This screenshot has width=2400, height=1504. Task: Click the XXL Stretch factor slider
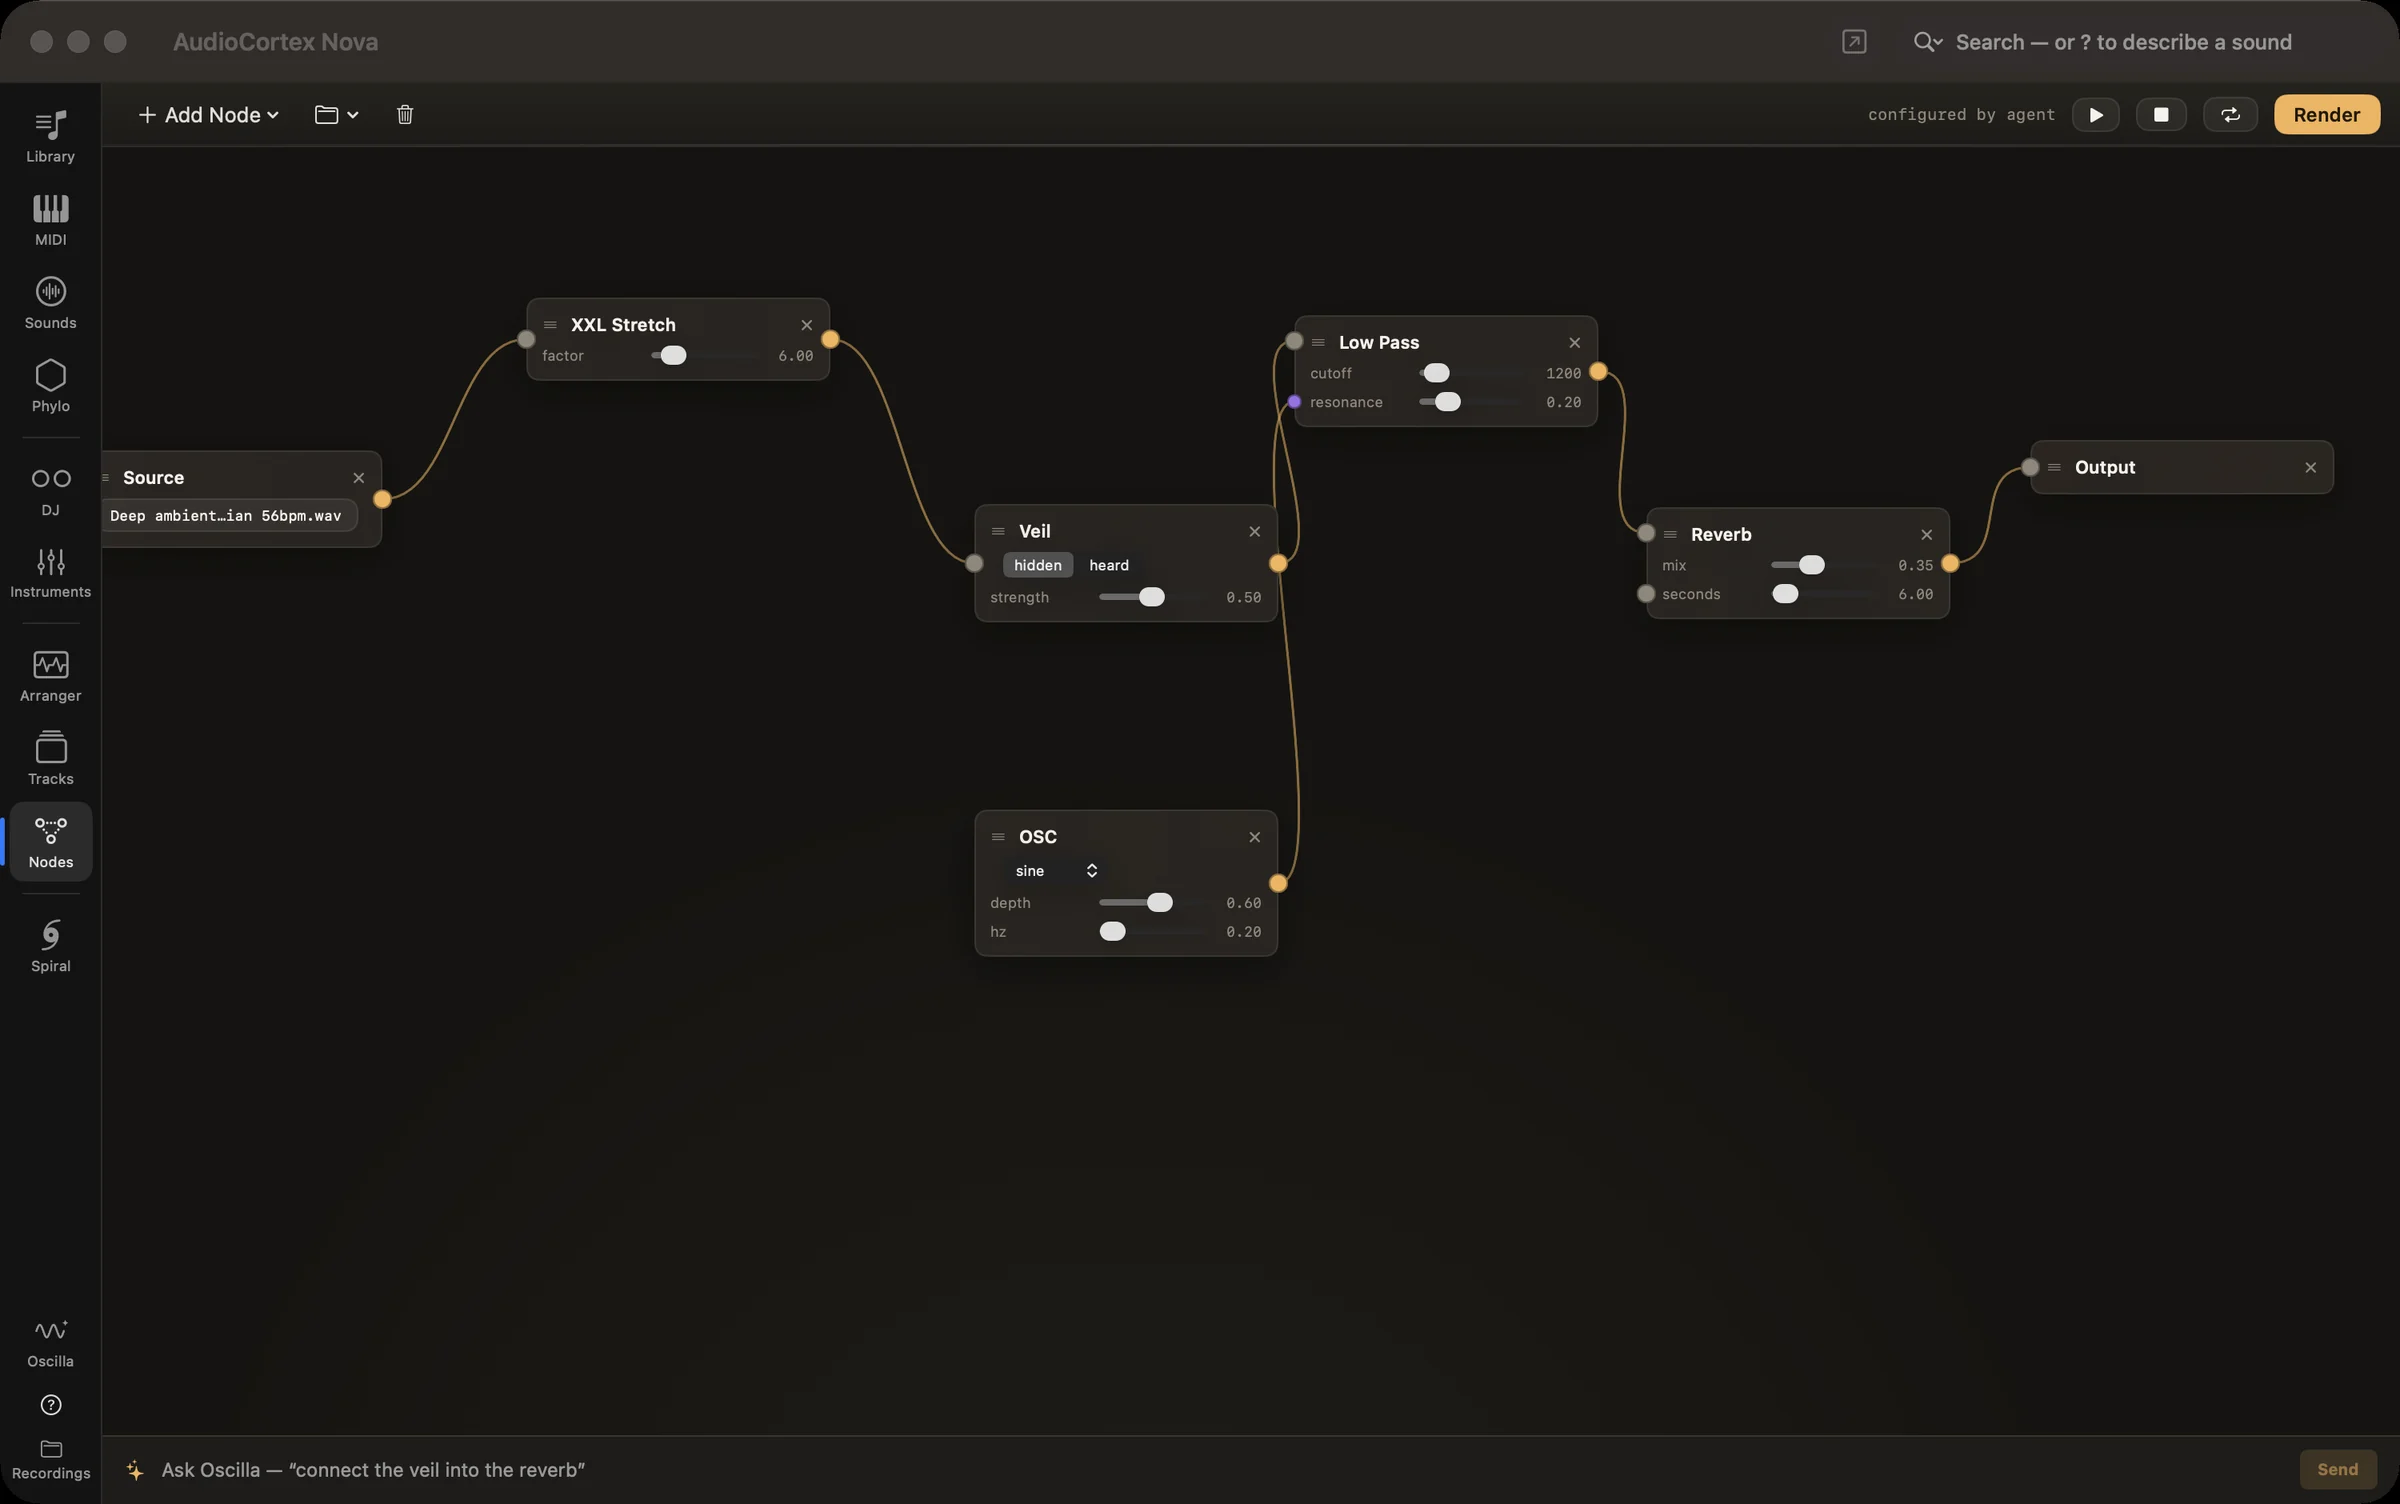(x=705, y=356)
